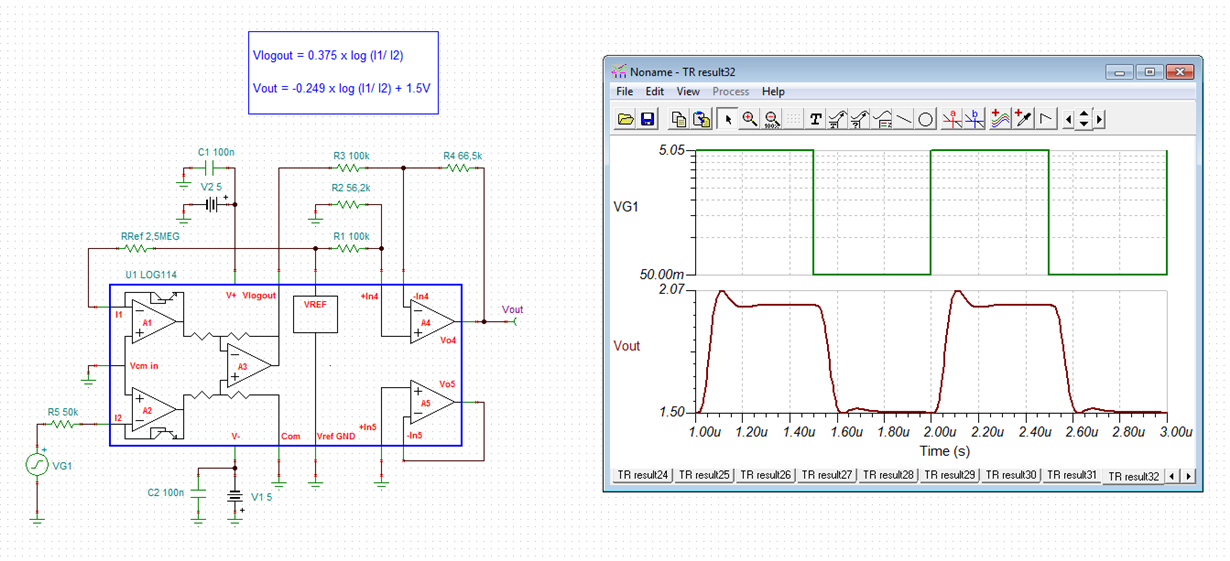Click the curve with equation box icon
1230x561 pixels.
tap(882, 119)
